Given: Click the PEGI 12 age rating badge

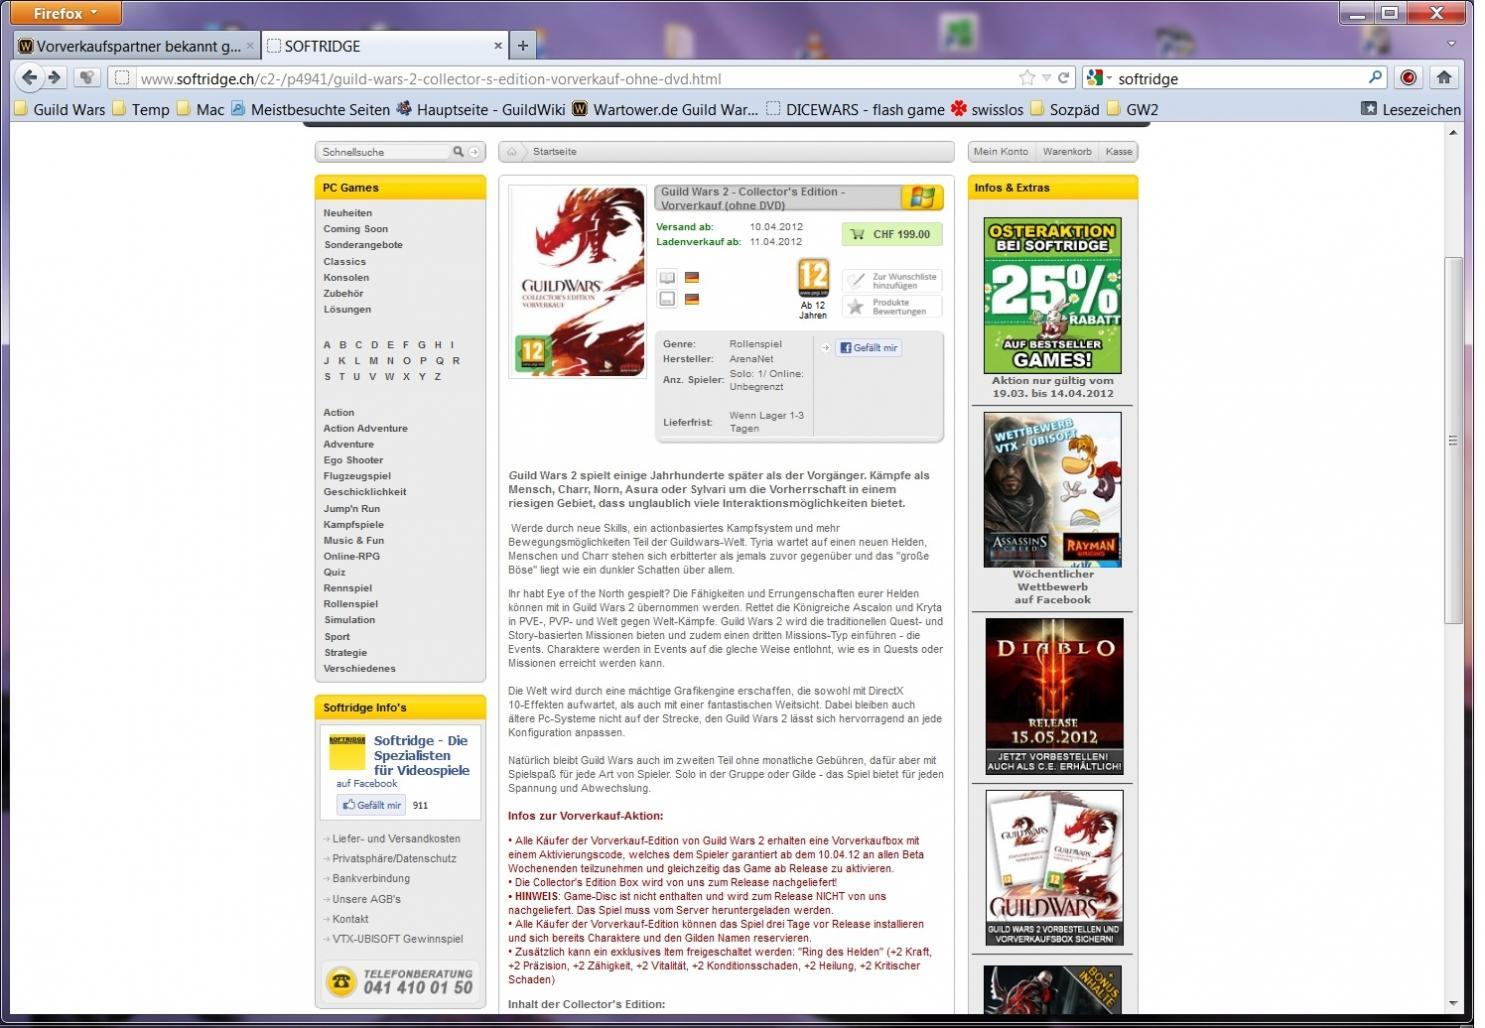Looking at the screenshot, I should pos(813,277).
